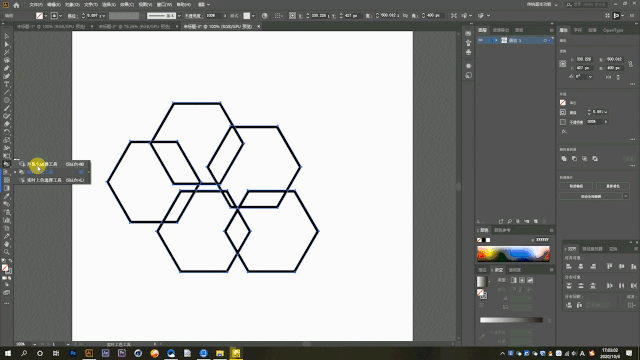Click black swatch in Color panel
This screenshot has height=360, width=640.
484,240
